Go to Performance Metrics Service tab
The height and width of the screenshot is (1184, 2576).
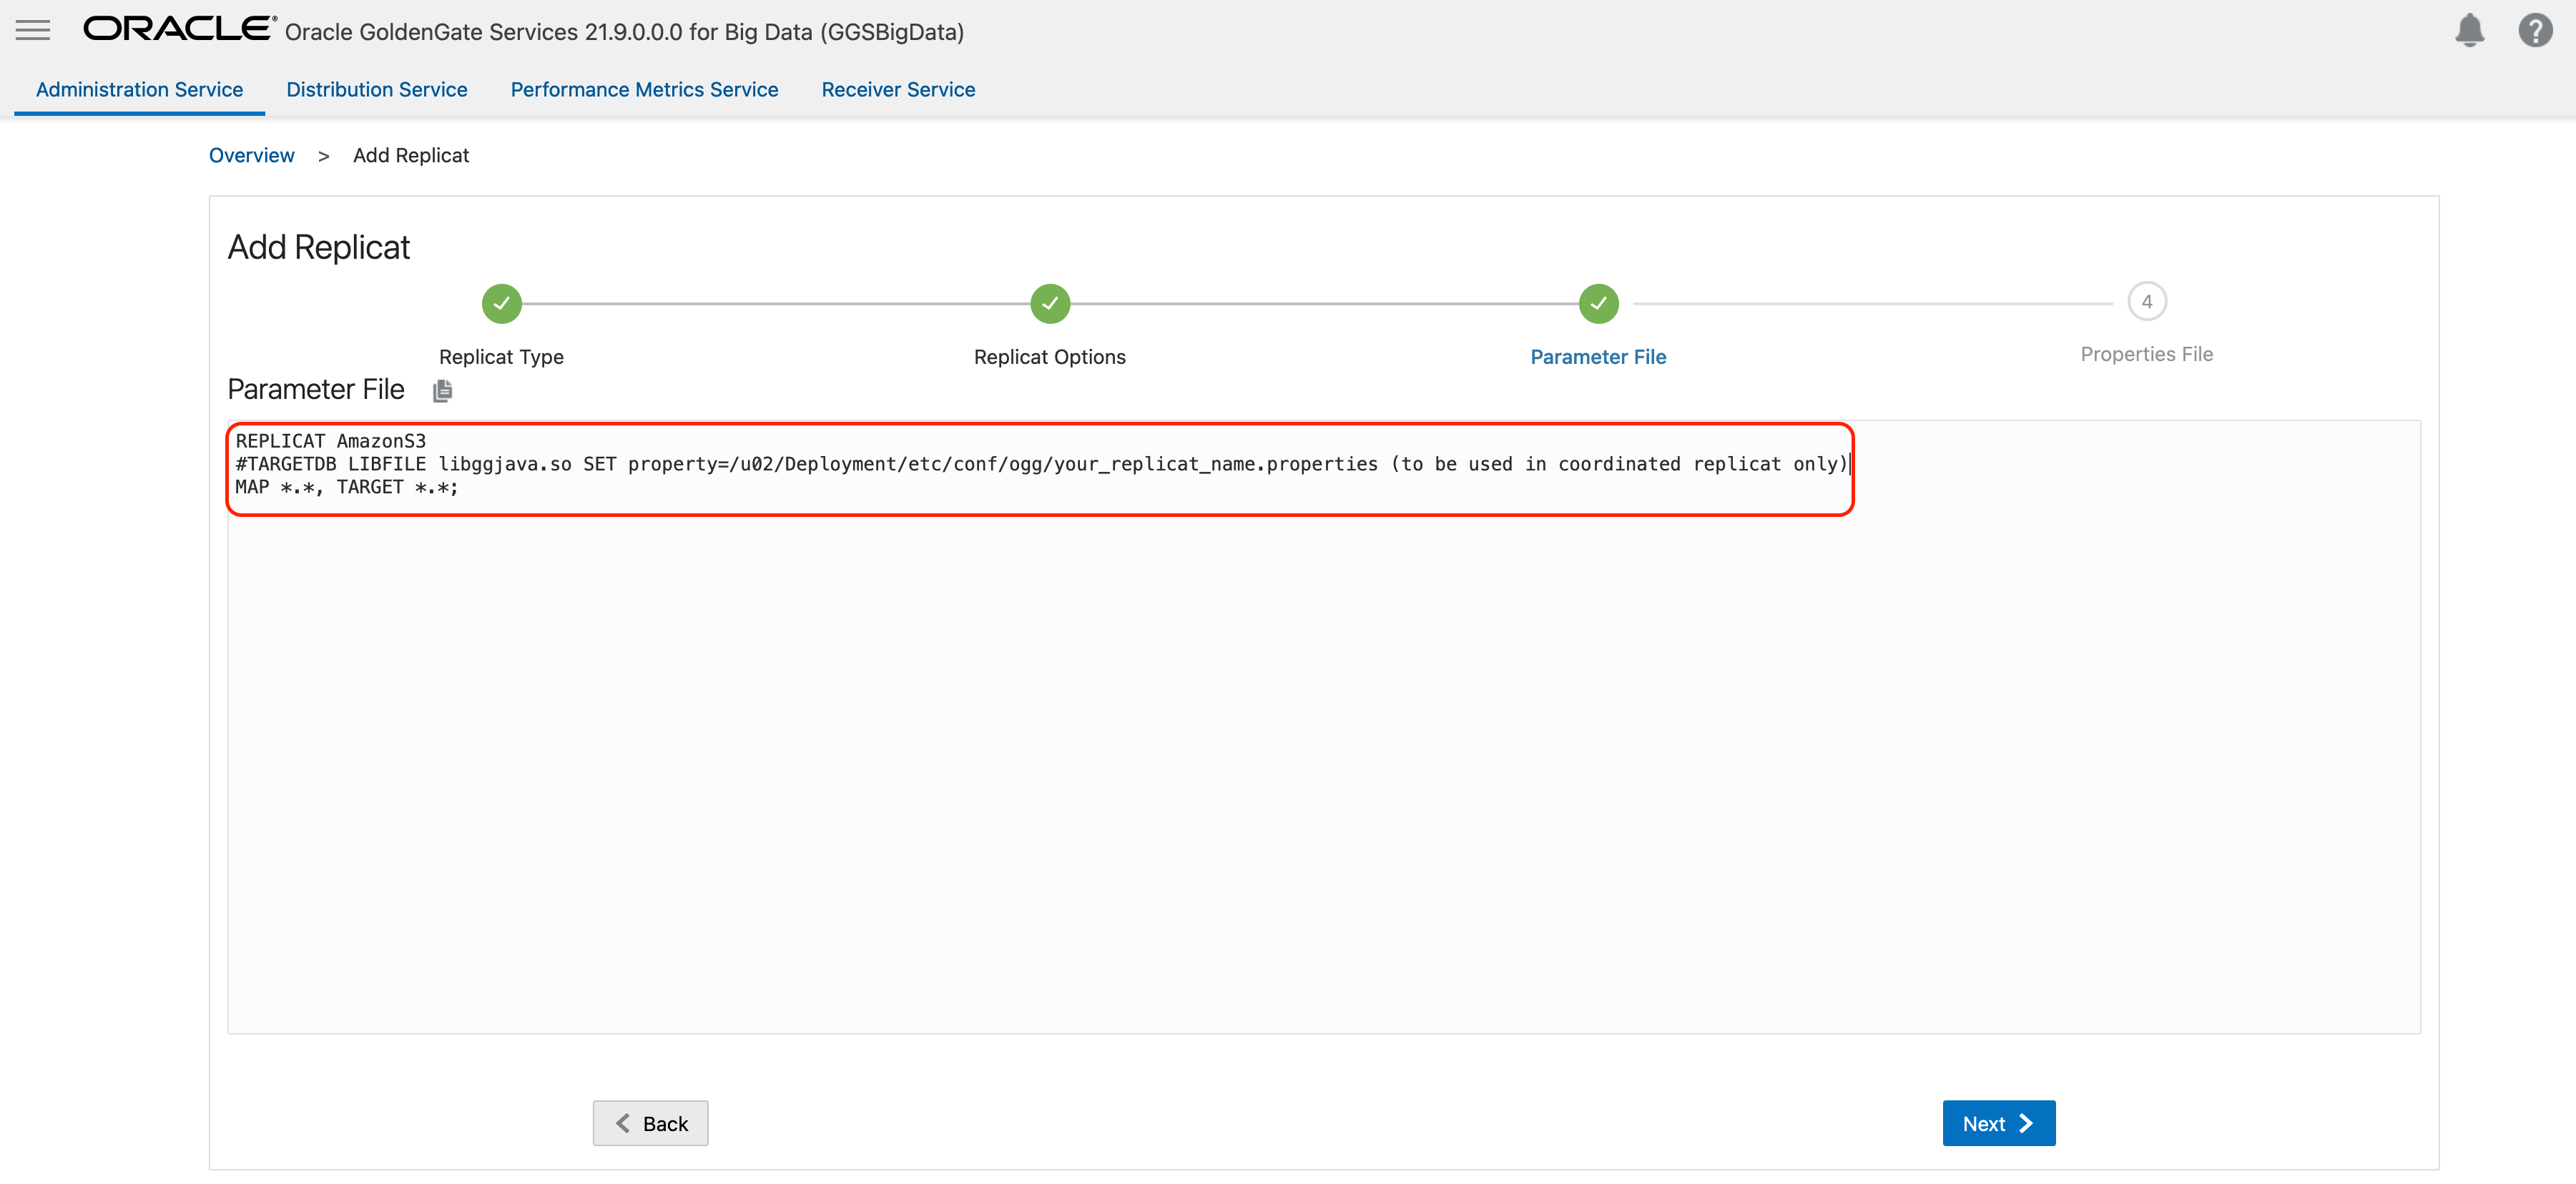pos(644,89)
